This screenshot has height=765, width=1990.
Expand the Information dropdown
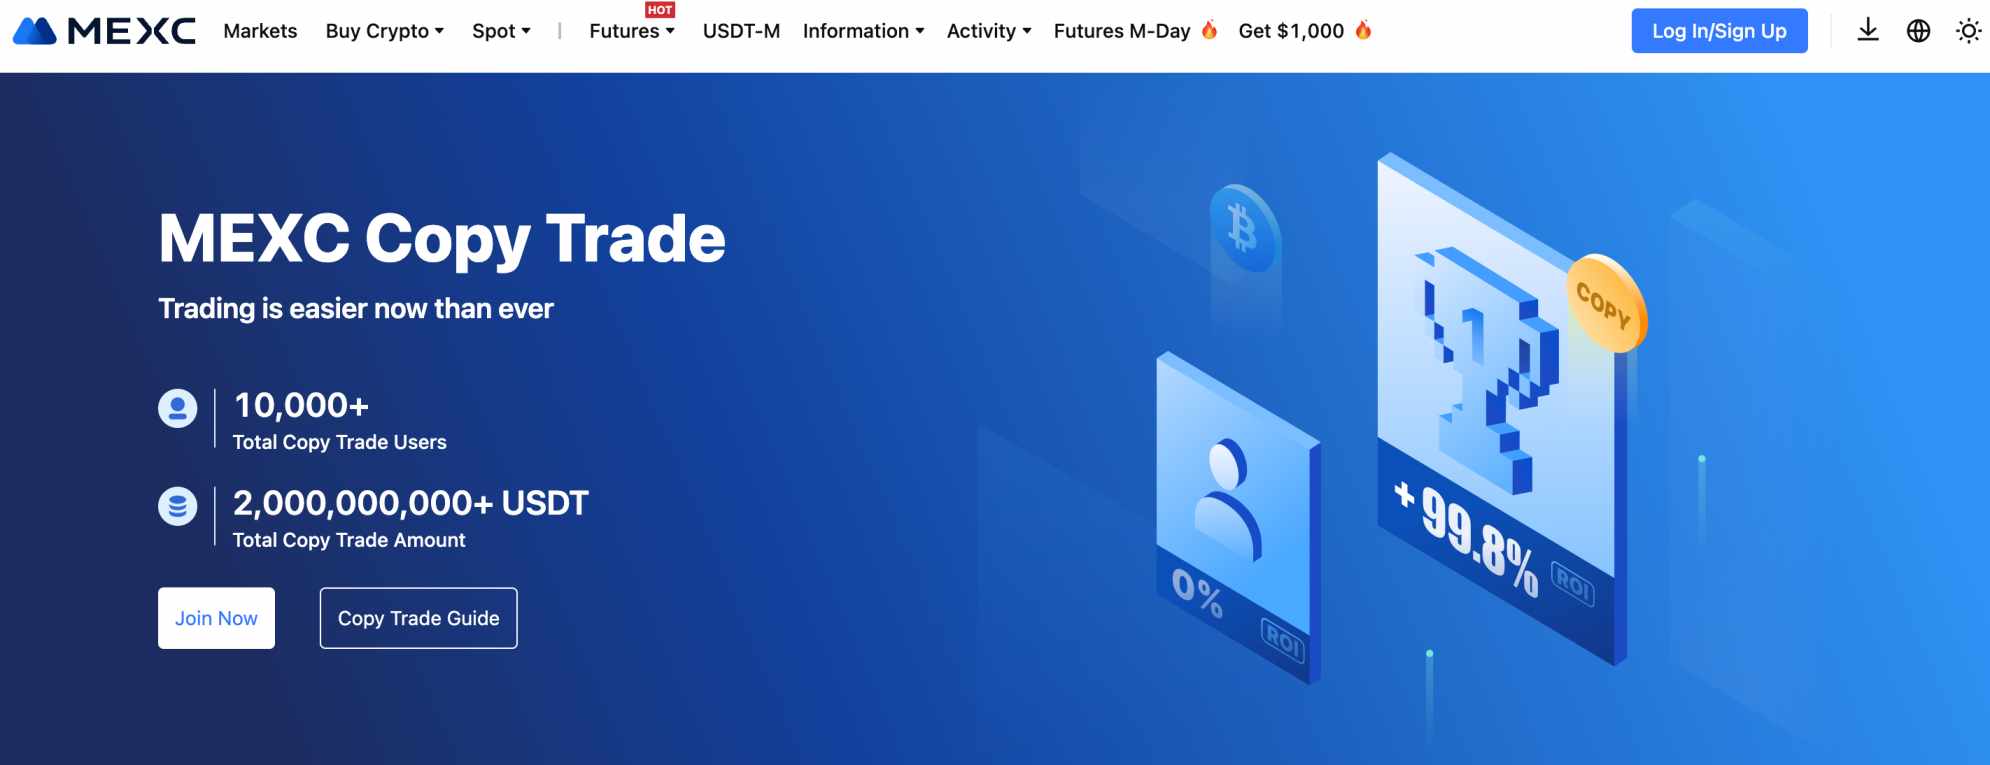pos(864,31)
